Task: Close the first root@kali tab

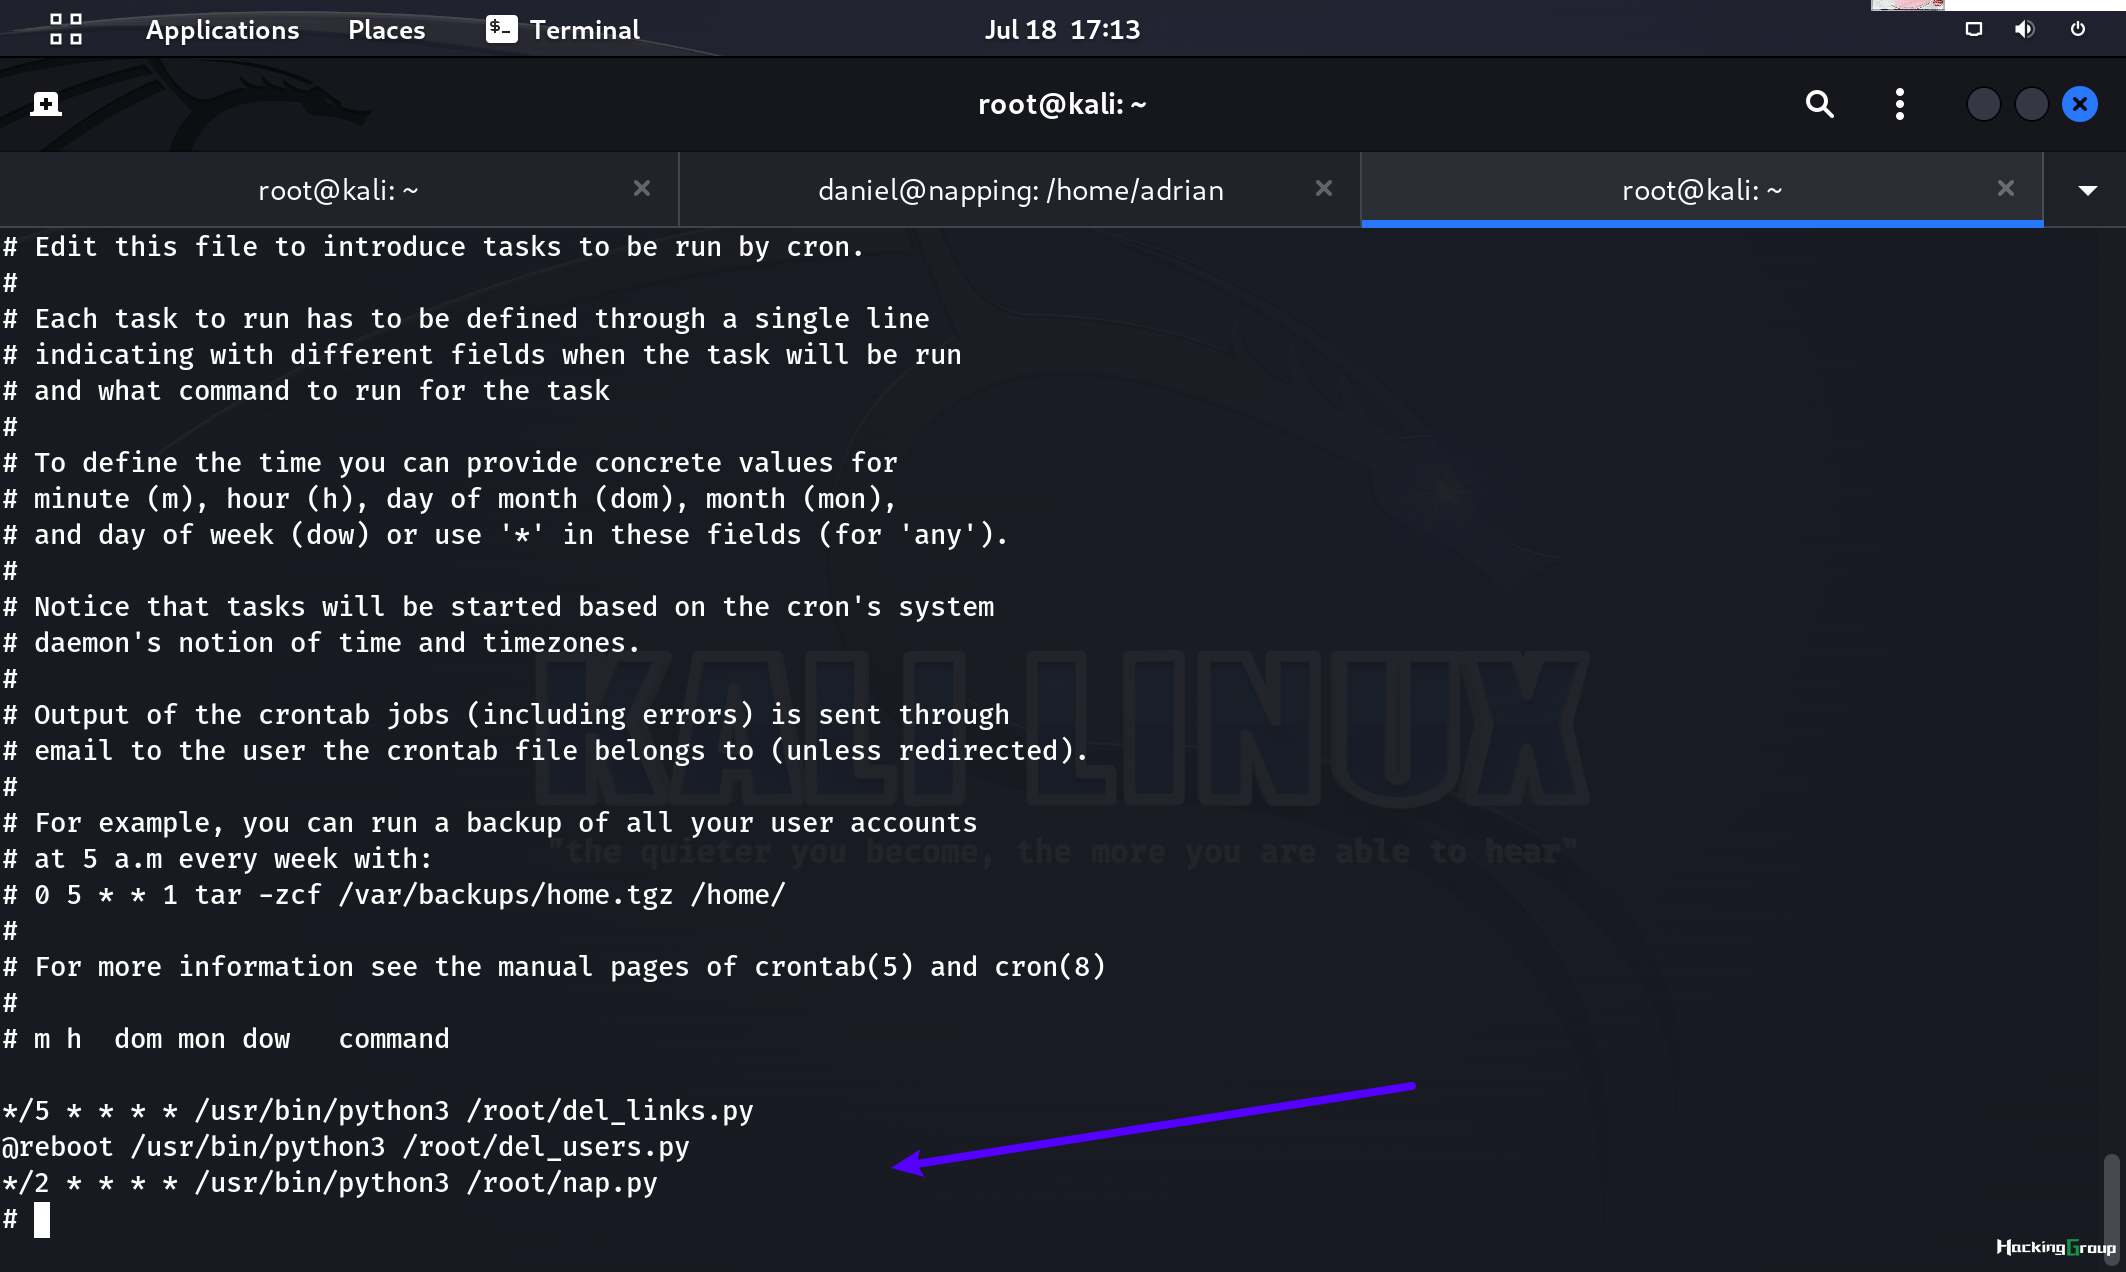Action: [x=642, y=188]
